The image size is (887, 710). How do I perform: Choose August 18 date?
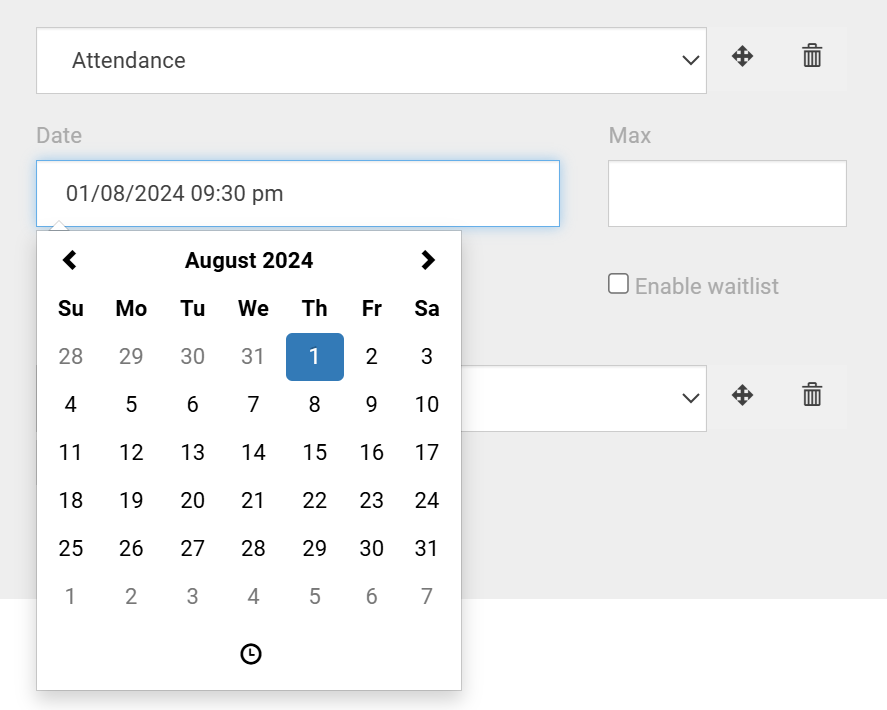(x=70, y=501)
